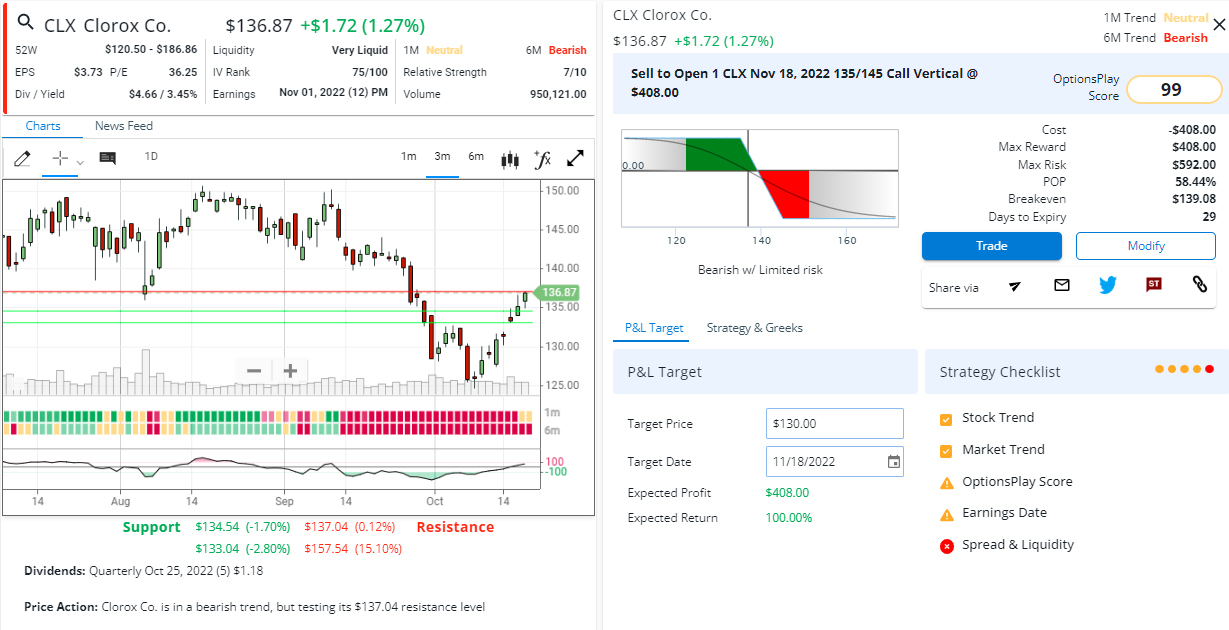Click the Stock Trend checkmark icon
This screenshot has width=1229, height=630.
pos(946,419)
